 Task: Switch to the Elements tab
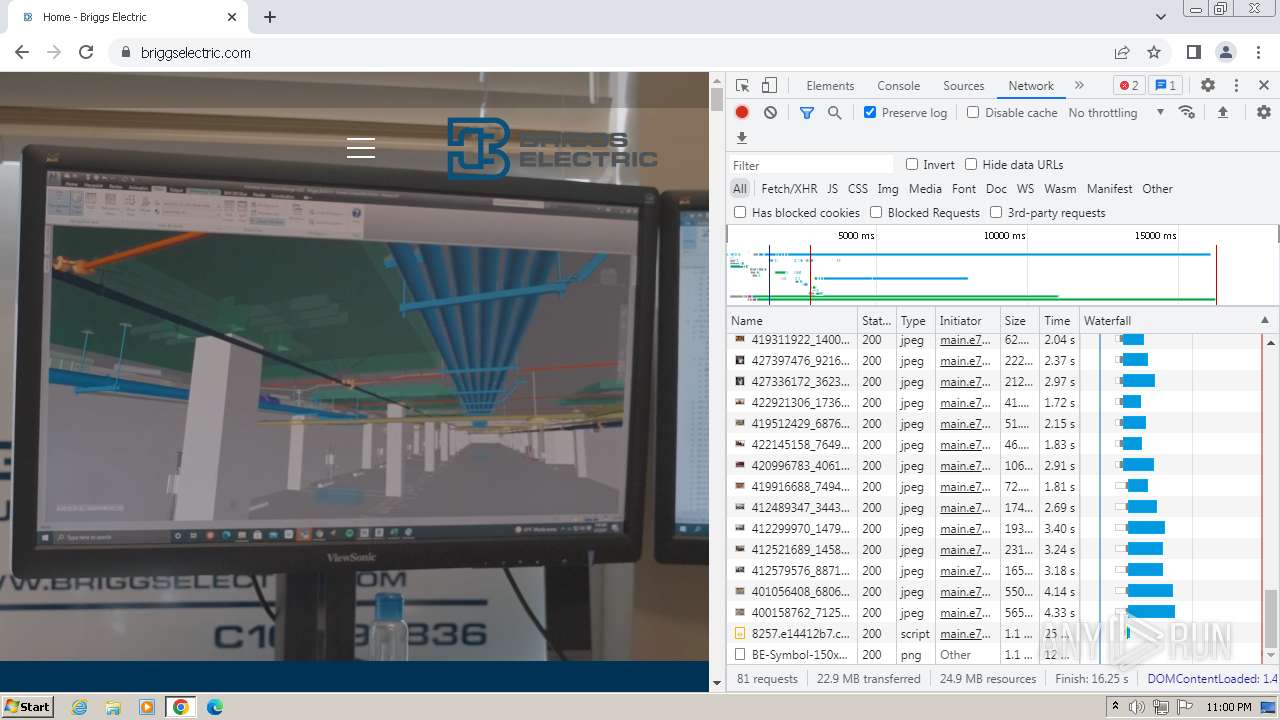point(830,86)
